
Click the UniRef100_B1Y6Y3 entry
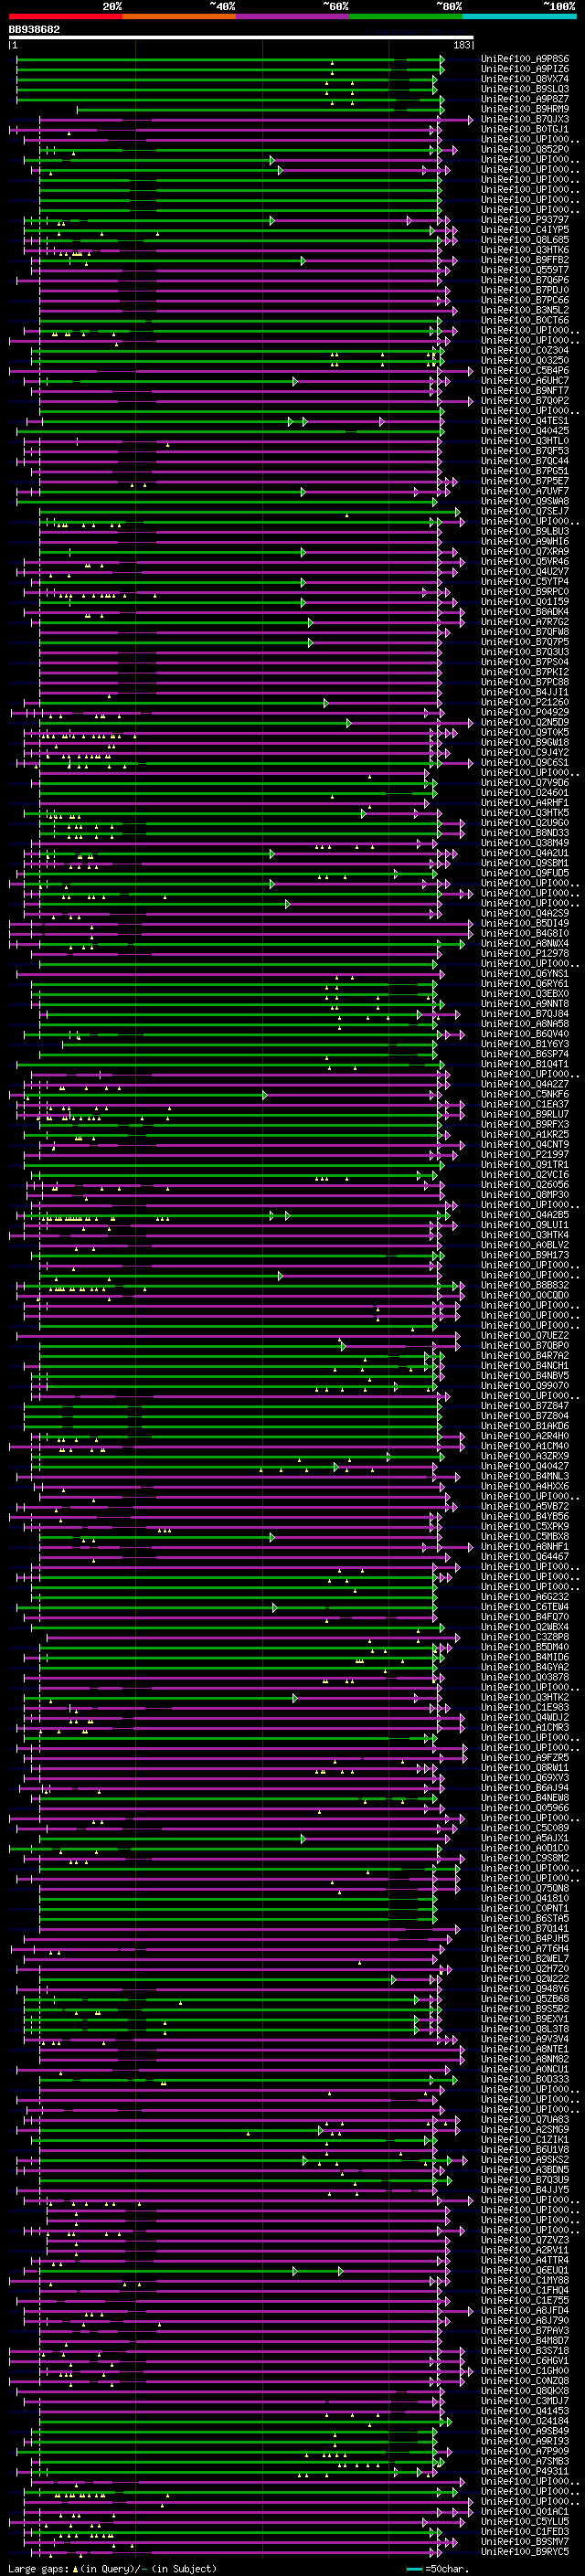[x=525, y=1044]
